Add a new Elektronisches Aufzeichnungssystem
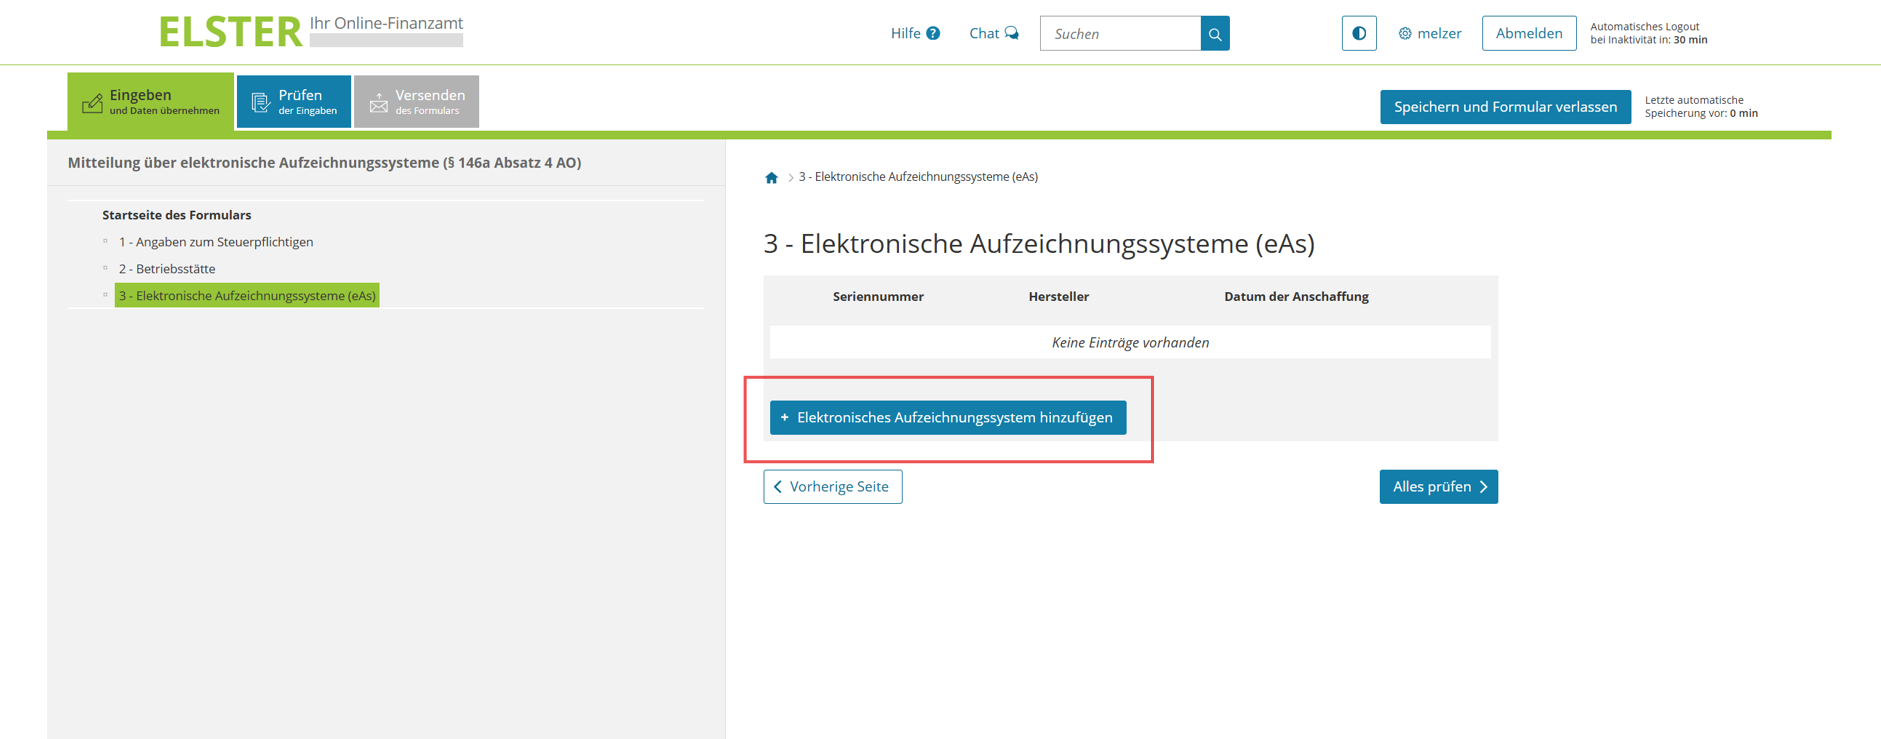The height and width of the screenshot is (739, 1881). pos(947,418)
